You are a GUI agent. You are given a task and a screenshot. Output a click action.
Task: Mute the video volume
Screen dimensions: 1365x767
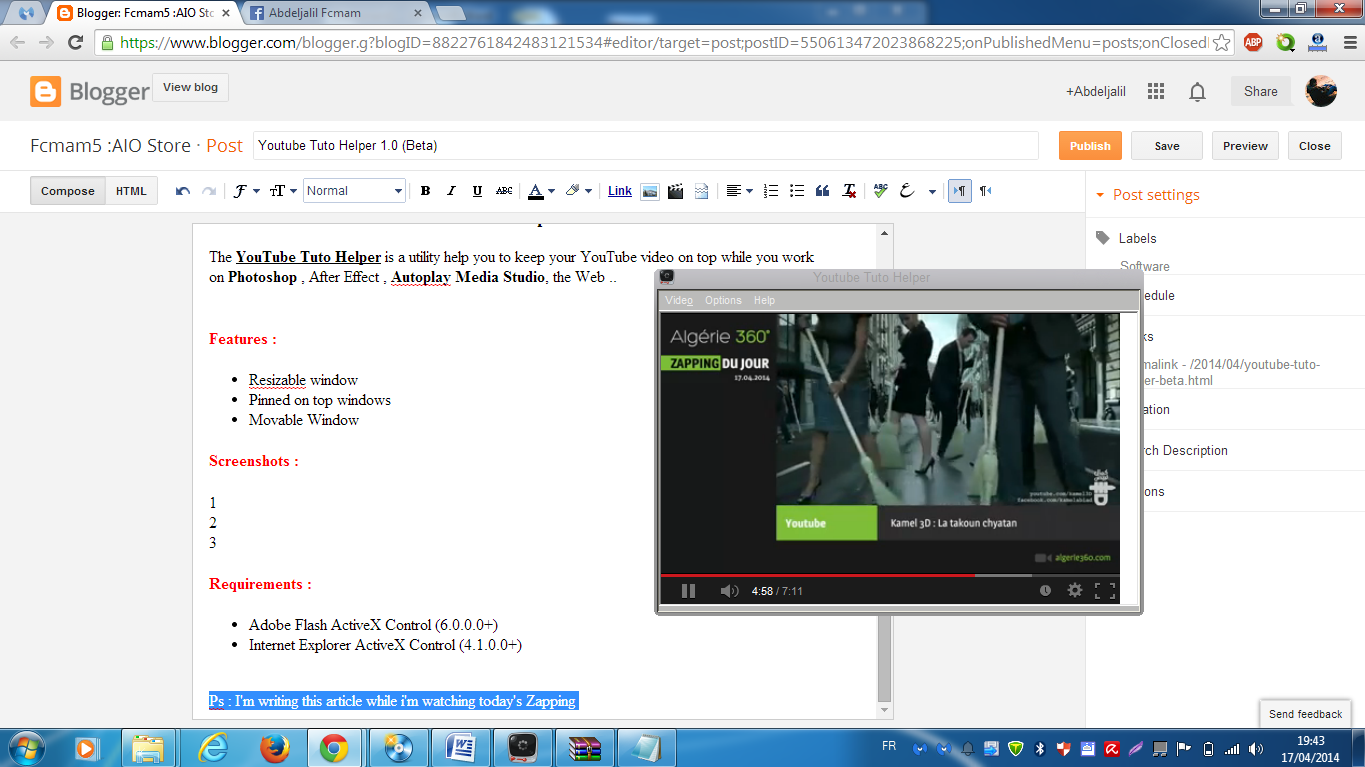pos(729,591)
